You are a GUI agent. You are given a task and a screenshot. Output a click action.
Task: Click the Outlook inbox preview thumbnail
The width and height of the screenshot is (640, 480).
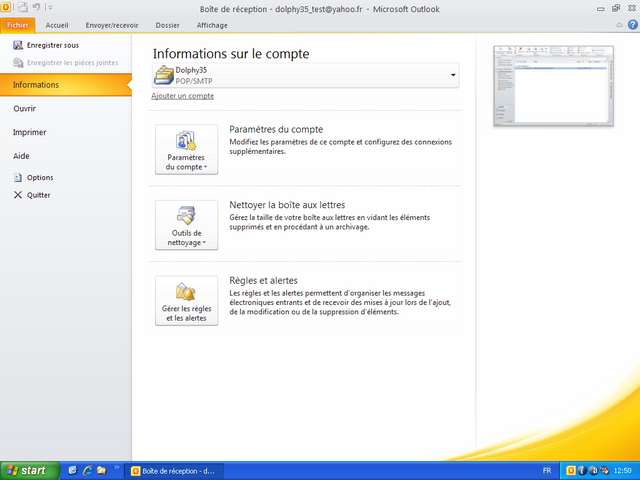point(553,86)
